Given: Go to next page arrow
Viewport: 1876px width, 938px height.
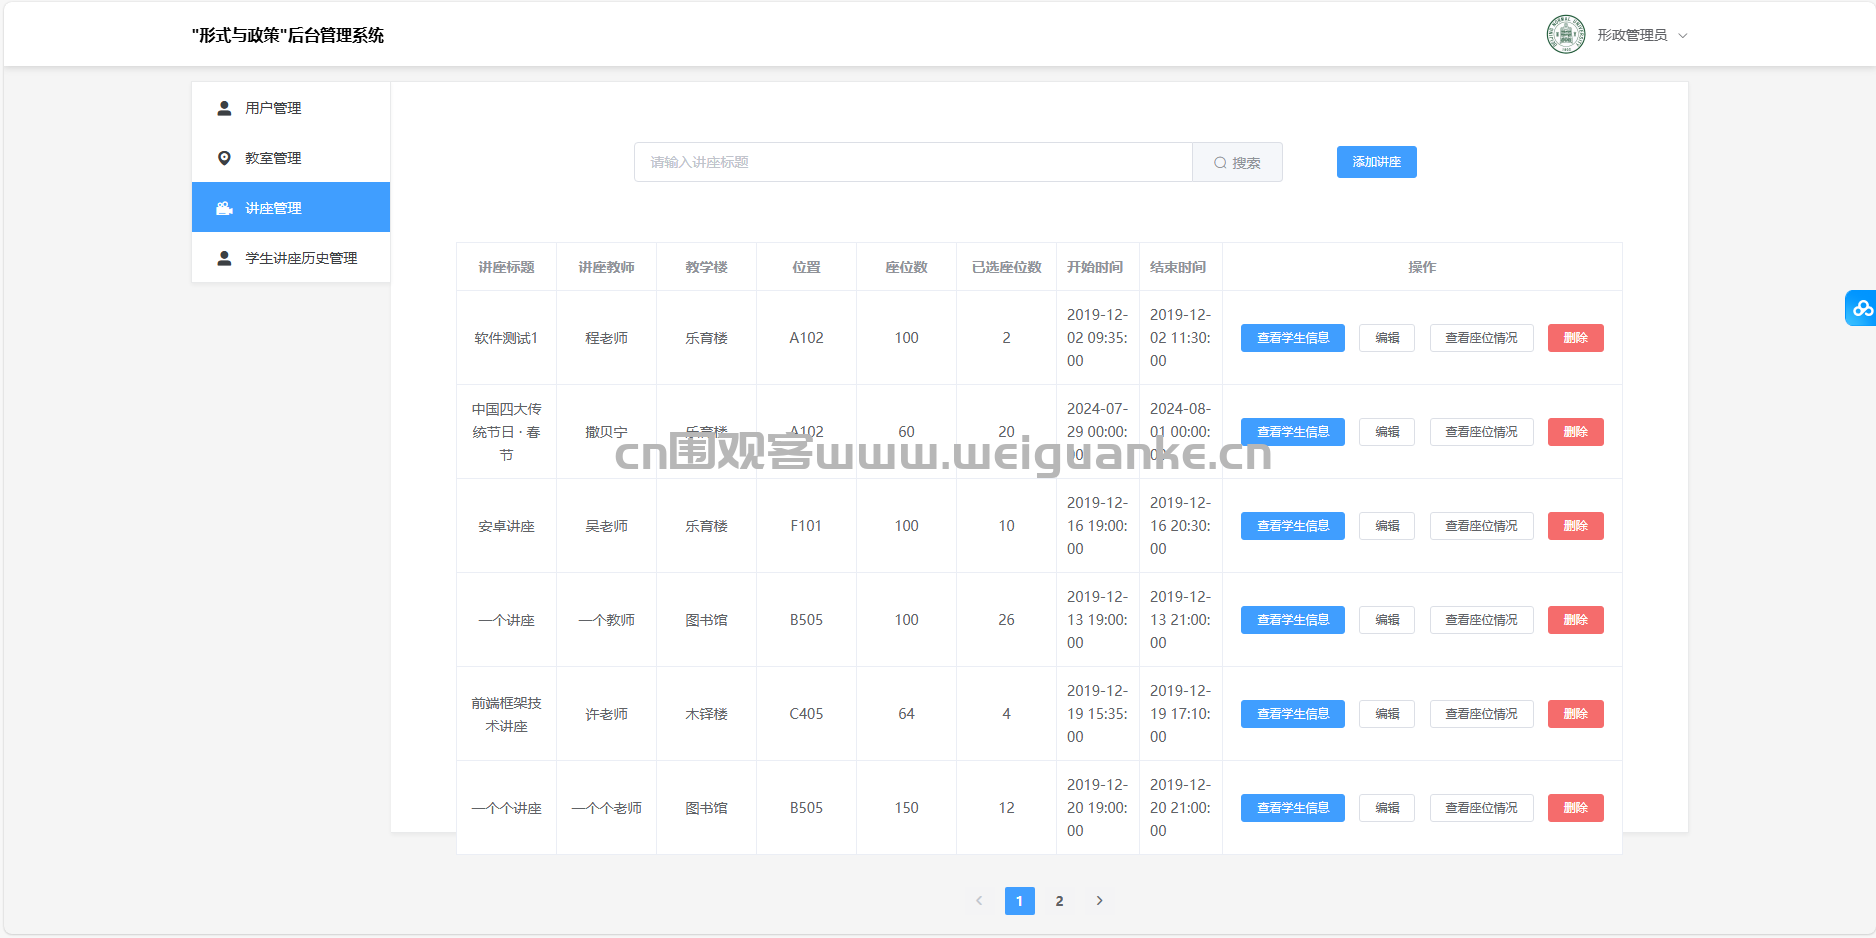Looking at the screenshot, I should coord(1099,901).
